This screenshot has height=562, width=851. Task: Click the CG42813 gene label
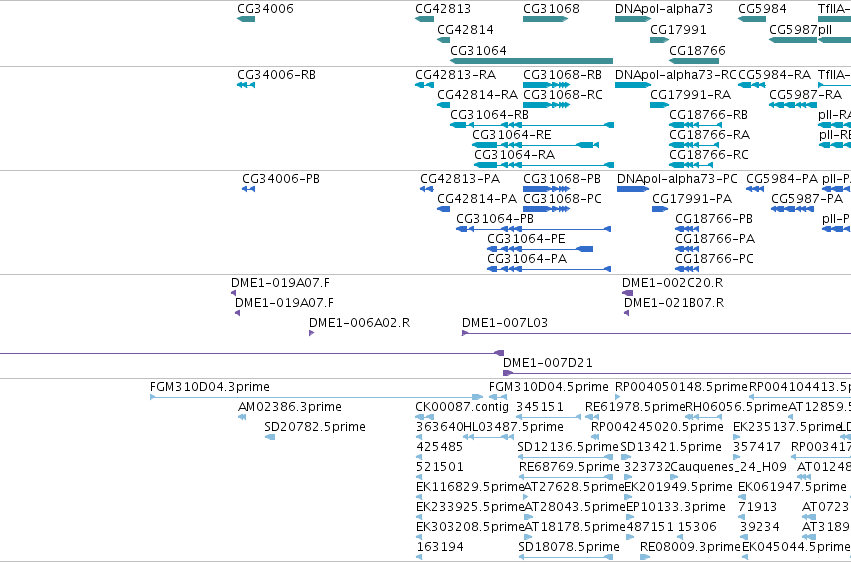click(443, 9)
